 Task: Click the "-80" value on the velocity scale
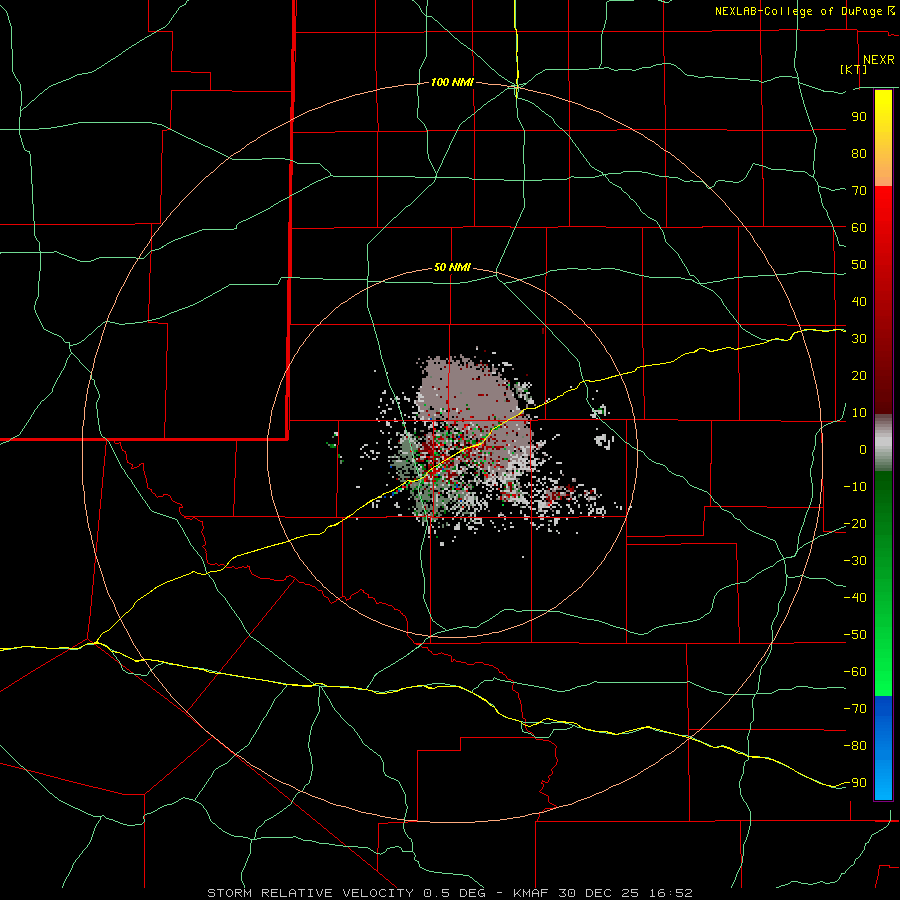click(x=855, y=746)
